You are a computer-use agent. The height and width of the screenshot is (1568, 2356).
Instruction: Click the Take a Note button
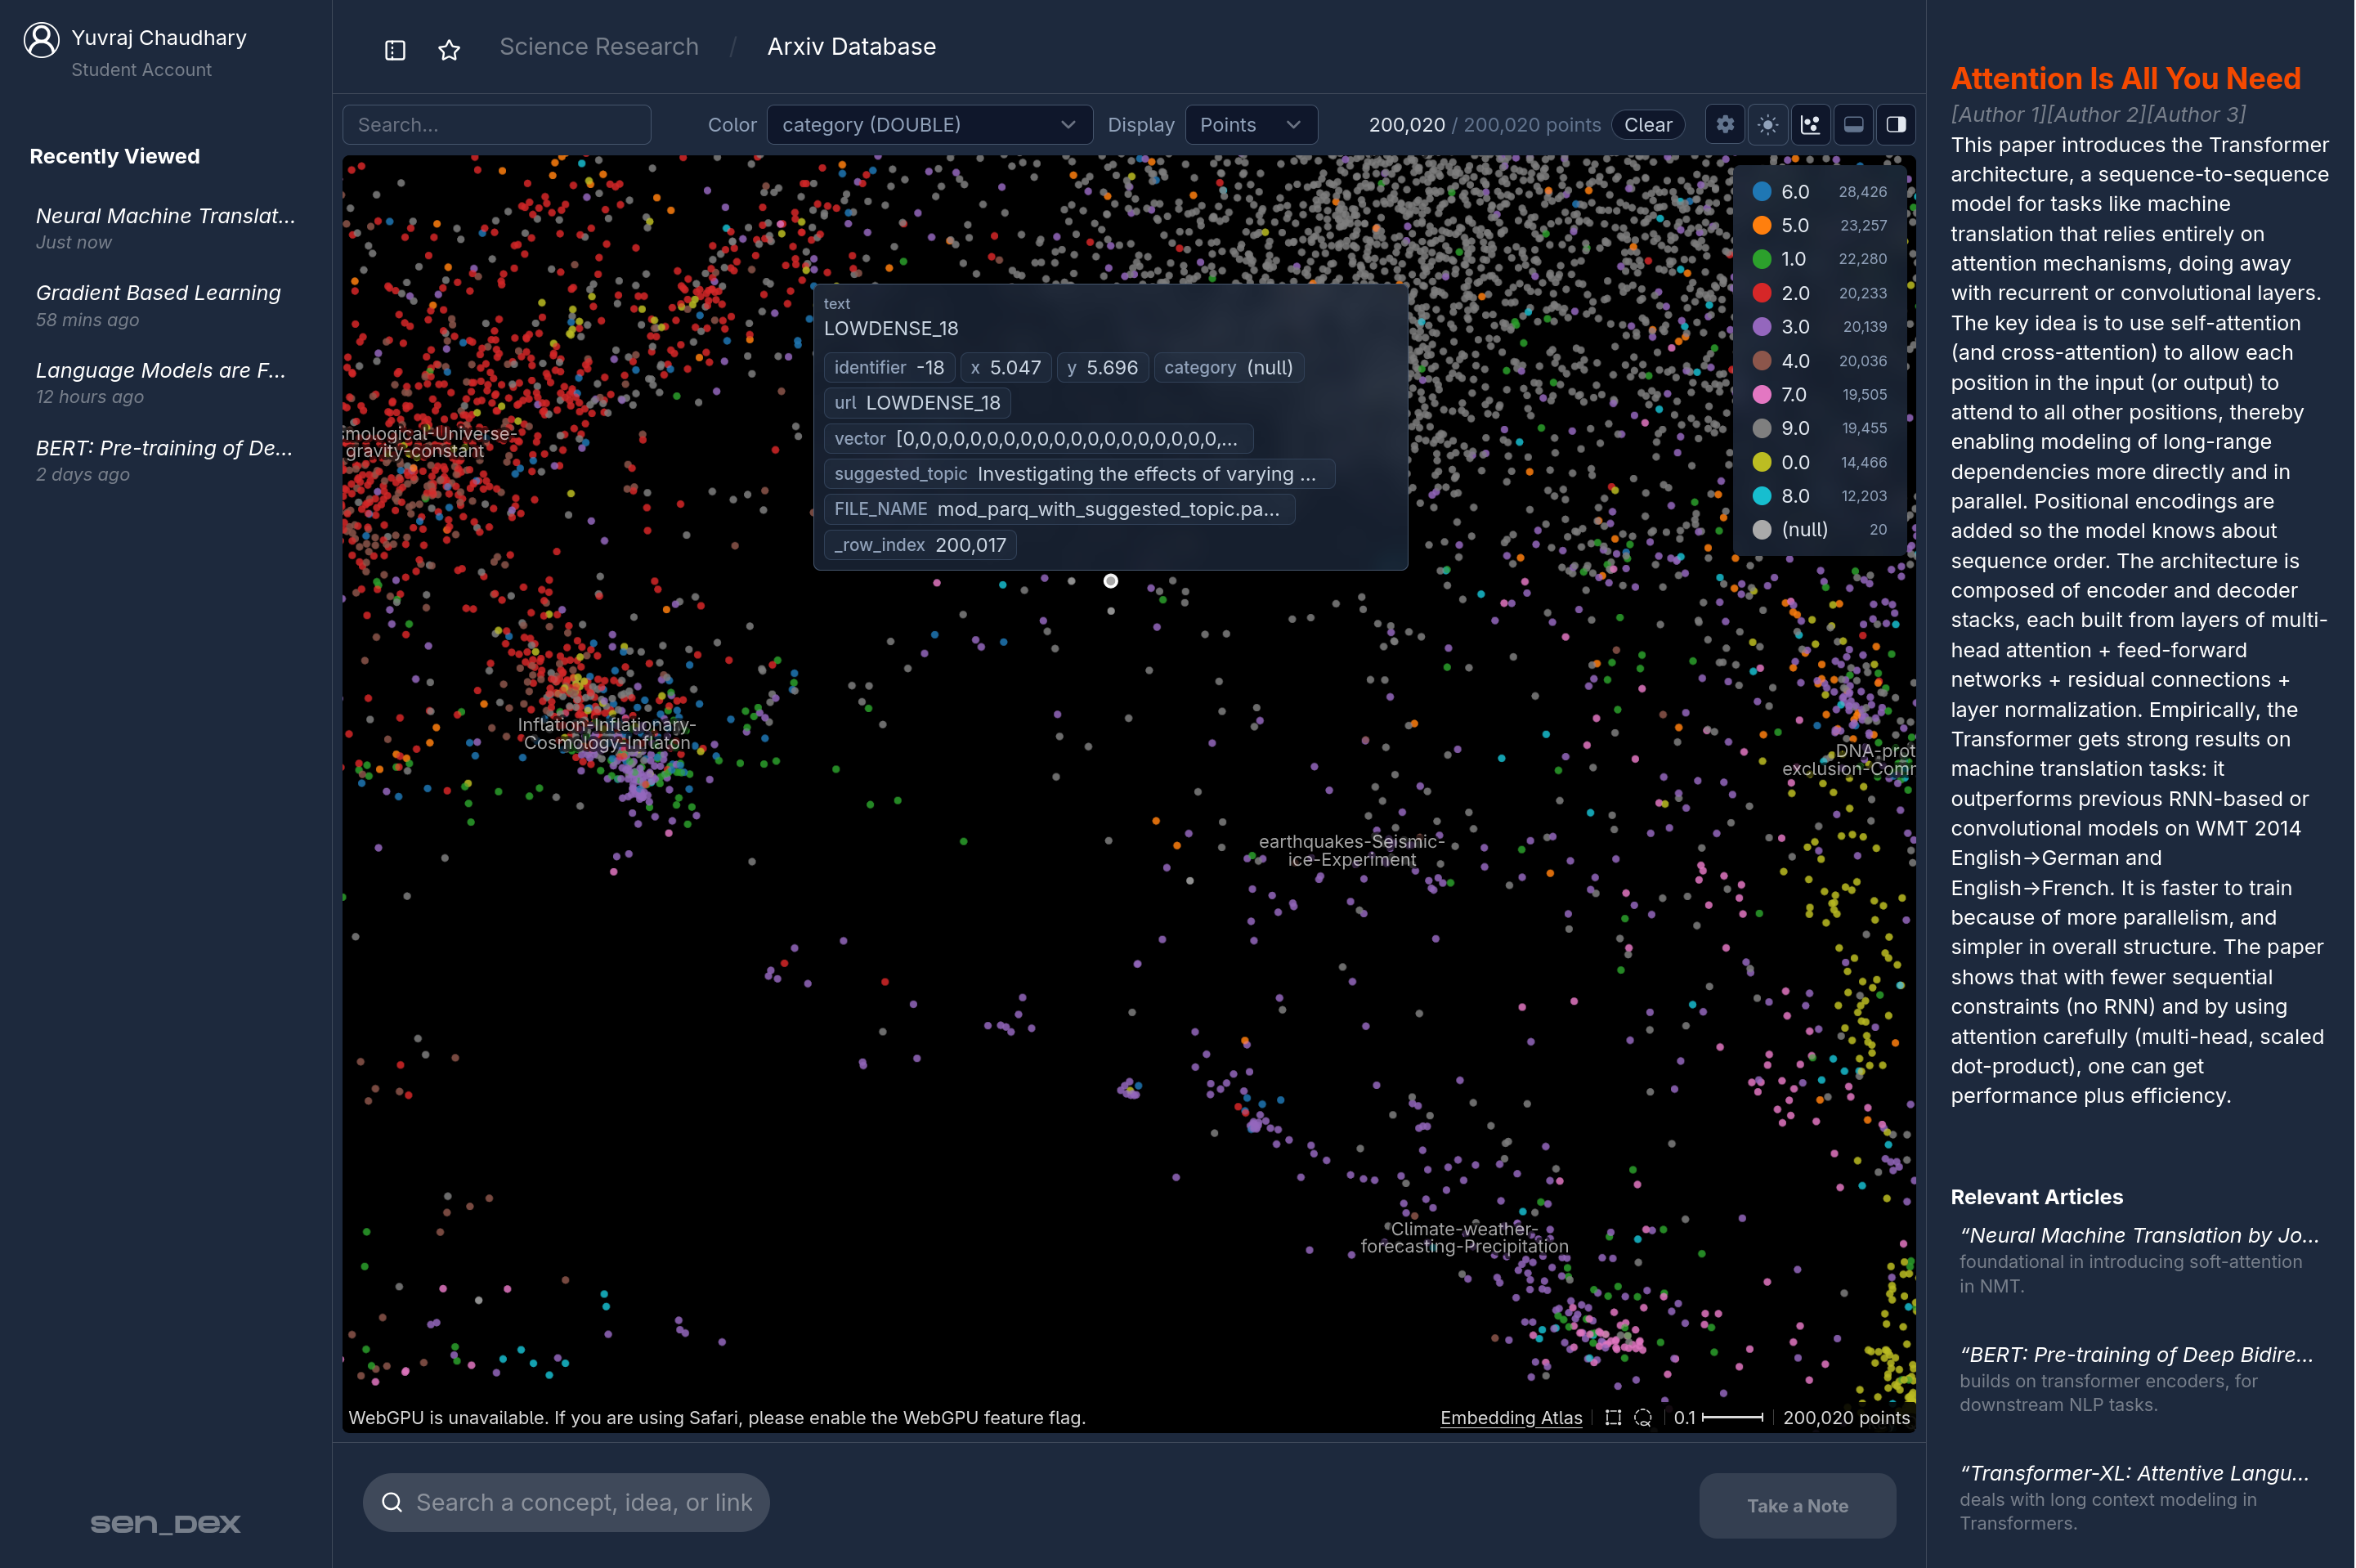pyautogui.click(x=1797, y=1505)
